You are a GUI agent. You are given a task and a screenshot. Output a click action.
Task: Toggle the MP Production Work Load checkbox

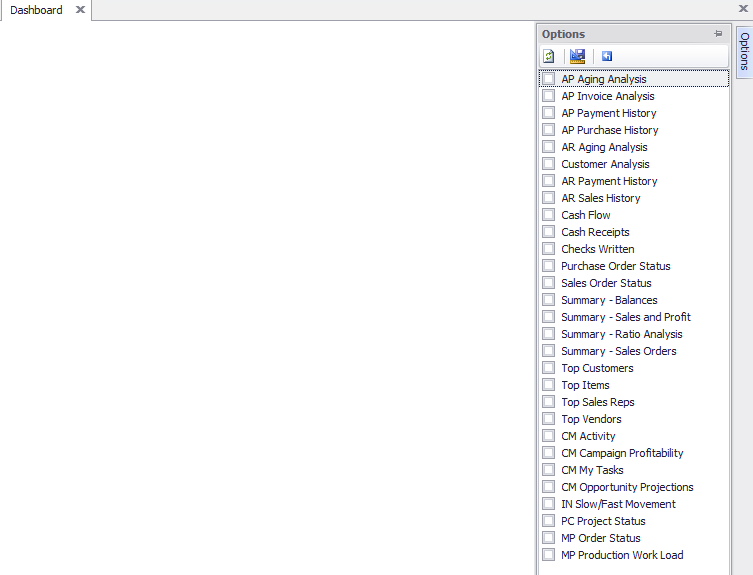tap(548, 555)
